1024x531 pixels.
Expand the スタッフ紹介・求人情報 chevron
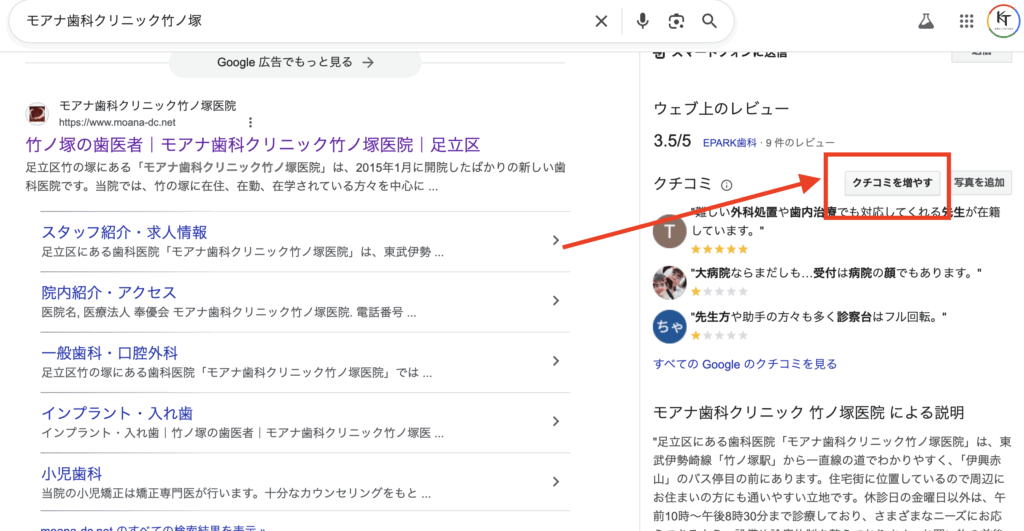pyautogui.click(x=556, y=240)
